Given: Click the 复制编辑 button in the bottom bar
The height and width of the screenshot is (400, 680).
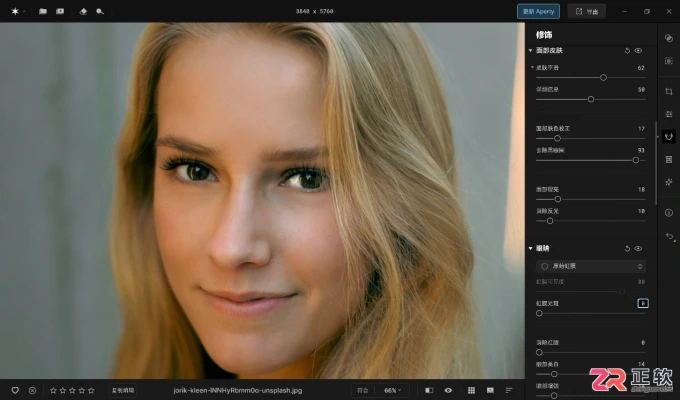Looking at the screenshot, I should pos(123,390).
